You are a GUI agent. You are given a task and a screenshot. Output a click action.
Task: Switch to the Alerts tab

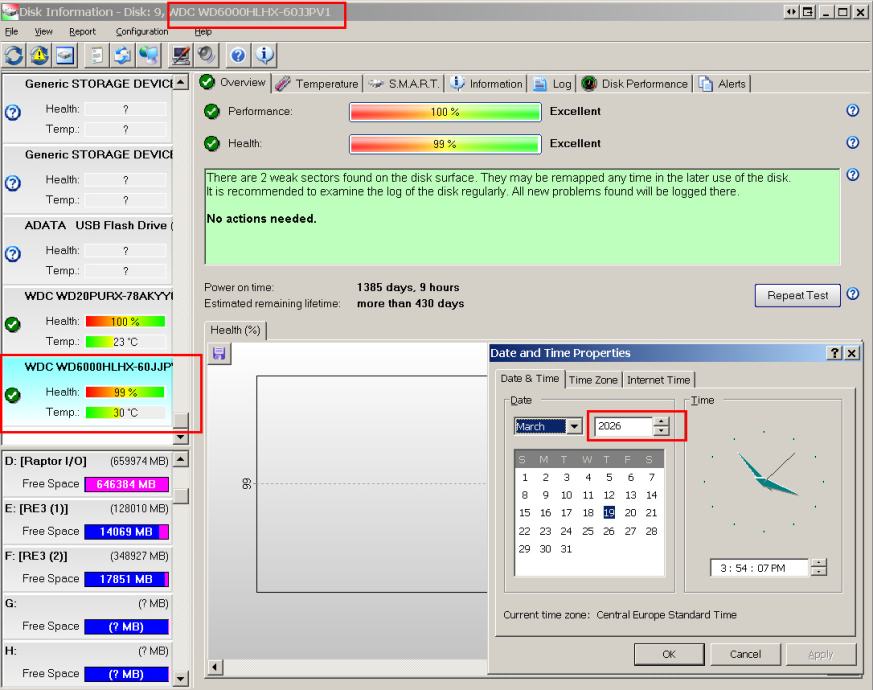(722, 84)
